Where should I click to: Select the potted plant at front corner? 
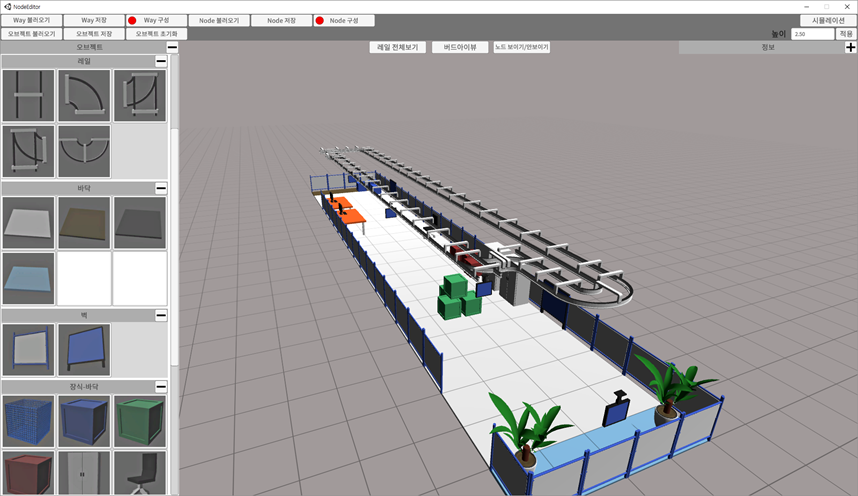point(527,432)
